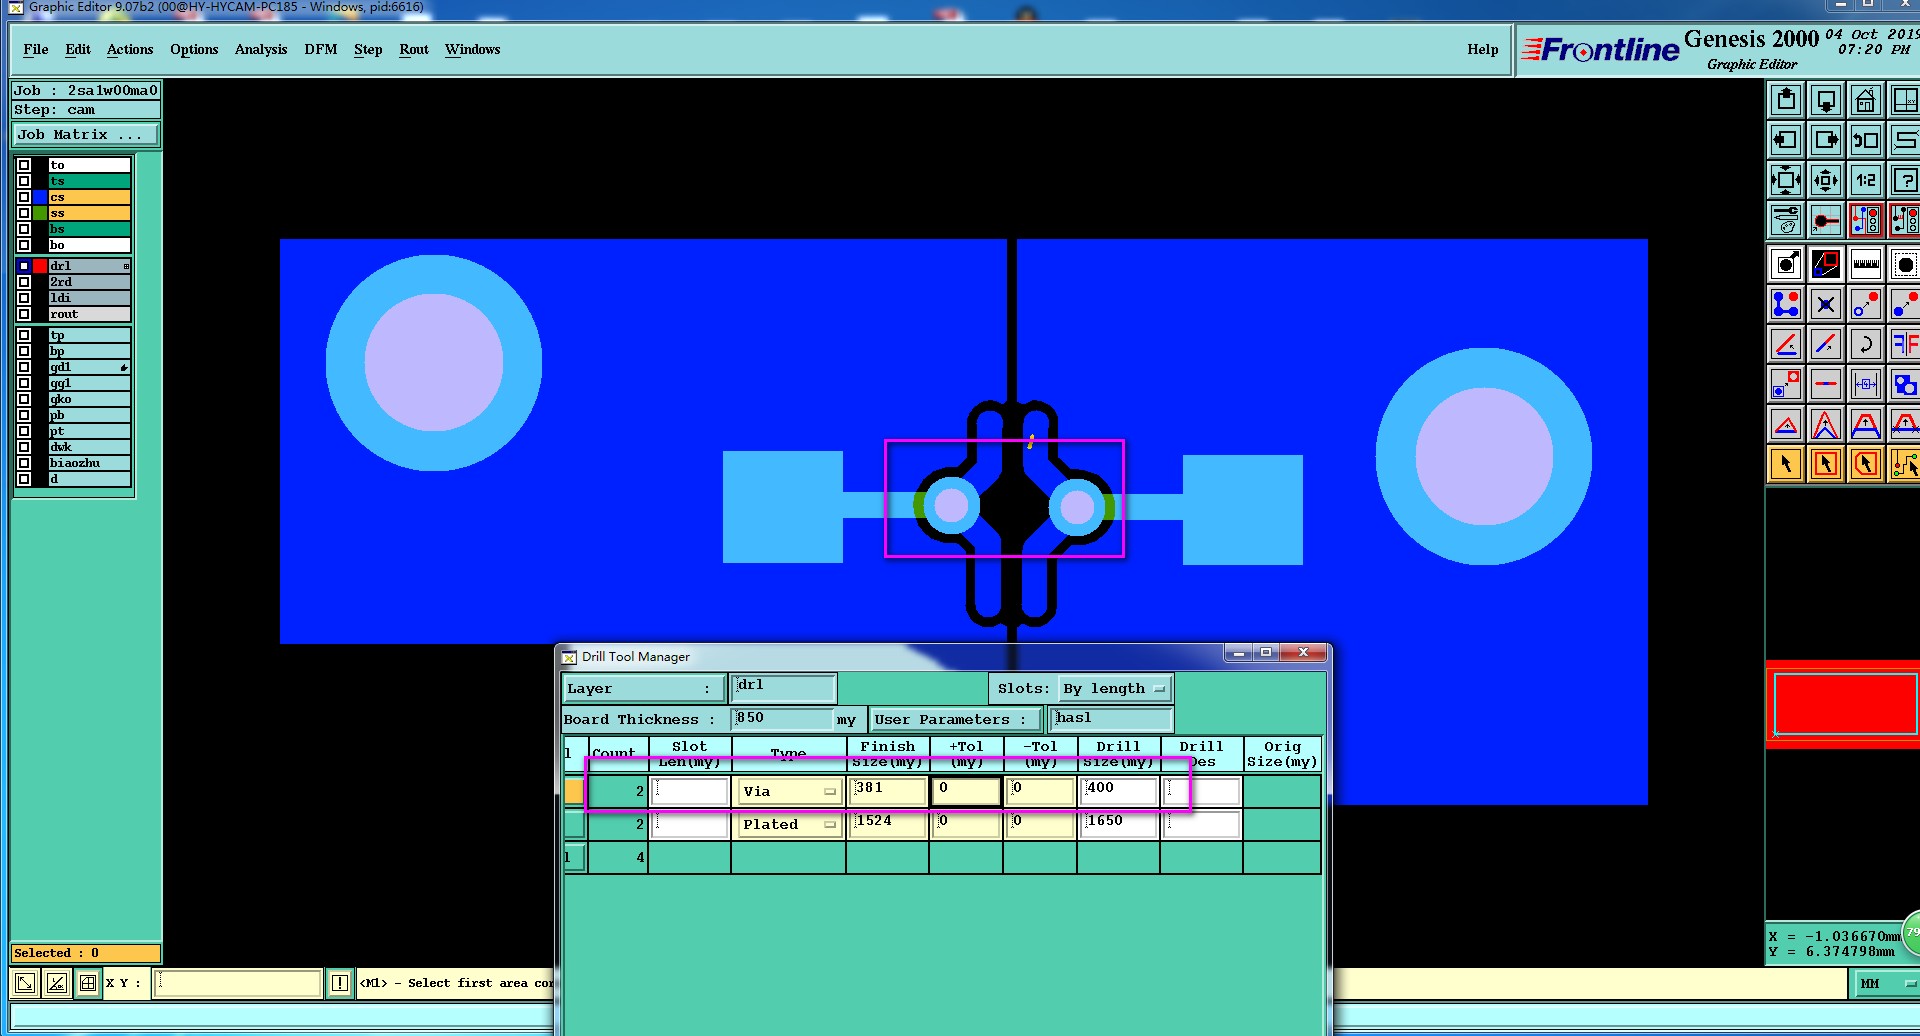Click the home view house icon
Viewport: 1920px width, 1036px height.
pos(1866,101)
